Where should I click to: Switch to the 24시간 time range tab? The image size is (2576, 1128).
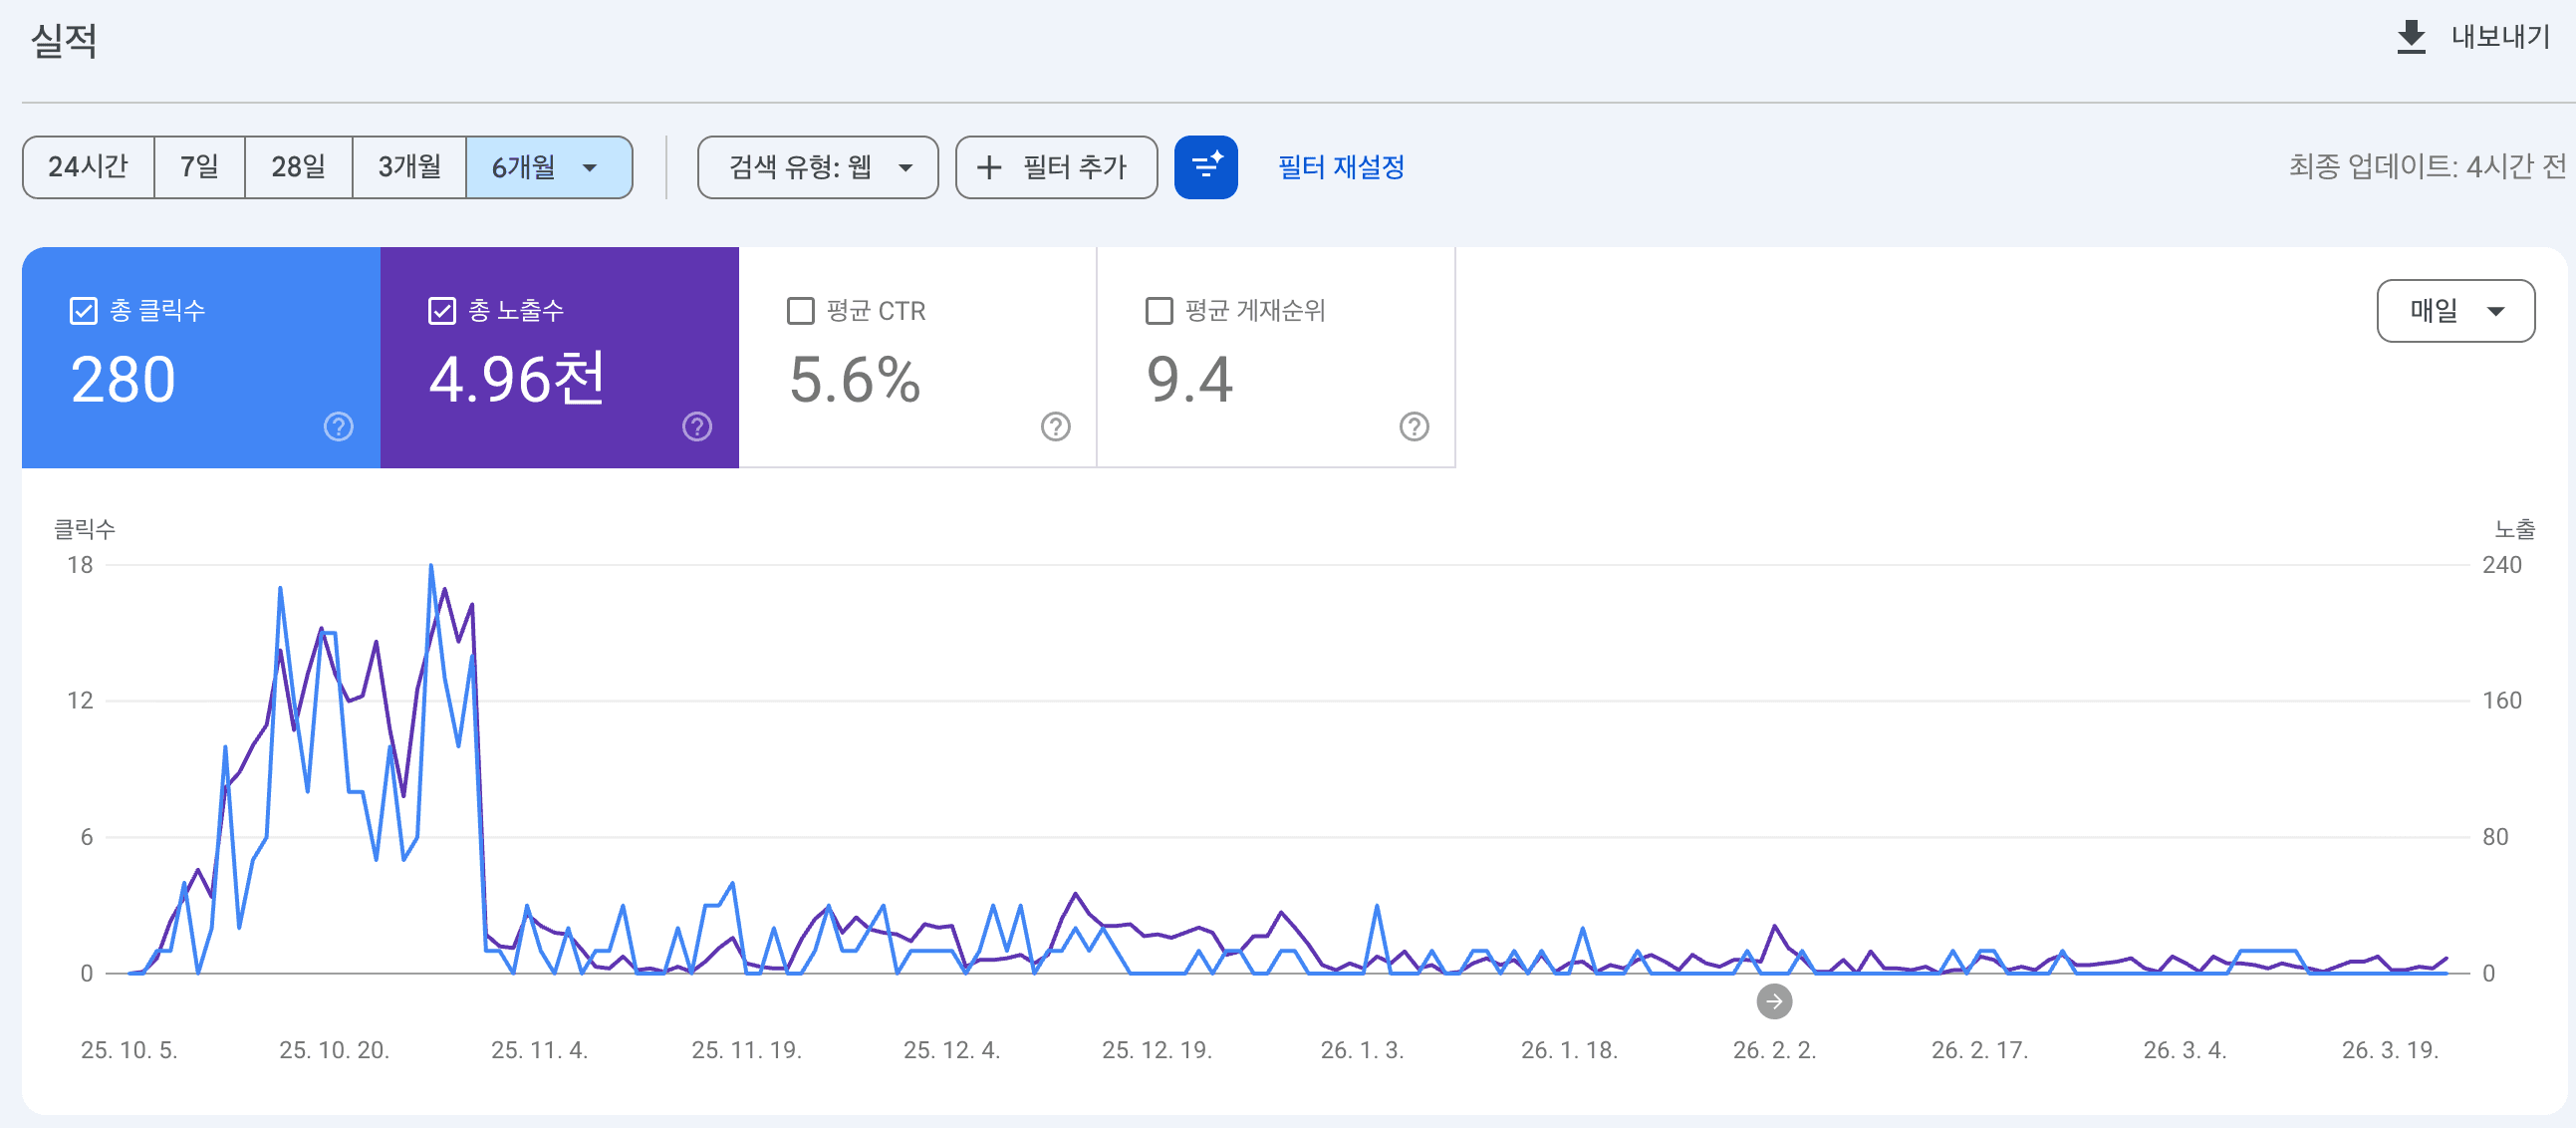click(x=88, y=167)
